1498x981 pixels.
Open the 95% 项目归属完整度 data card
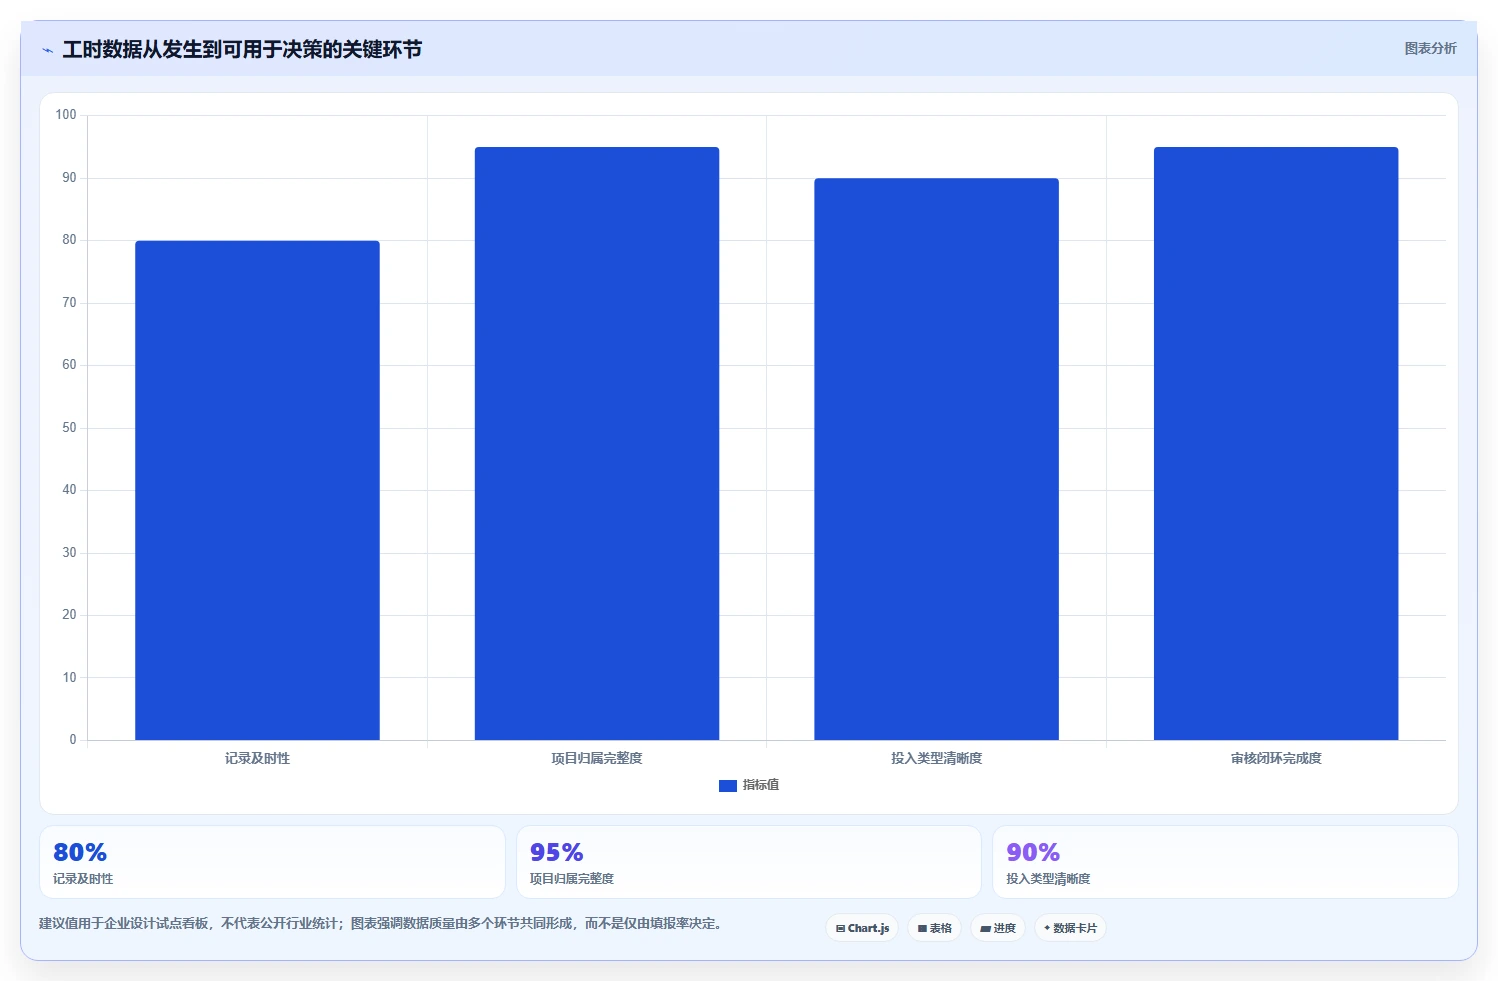pos(748,862)
